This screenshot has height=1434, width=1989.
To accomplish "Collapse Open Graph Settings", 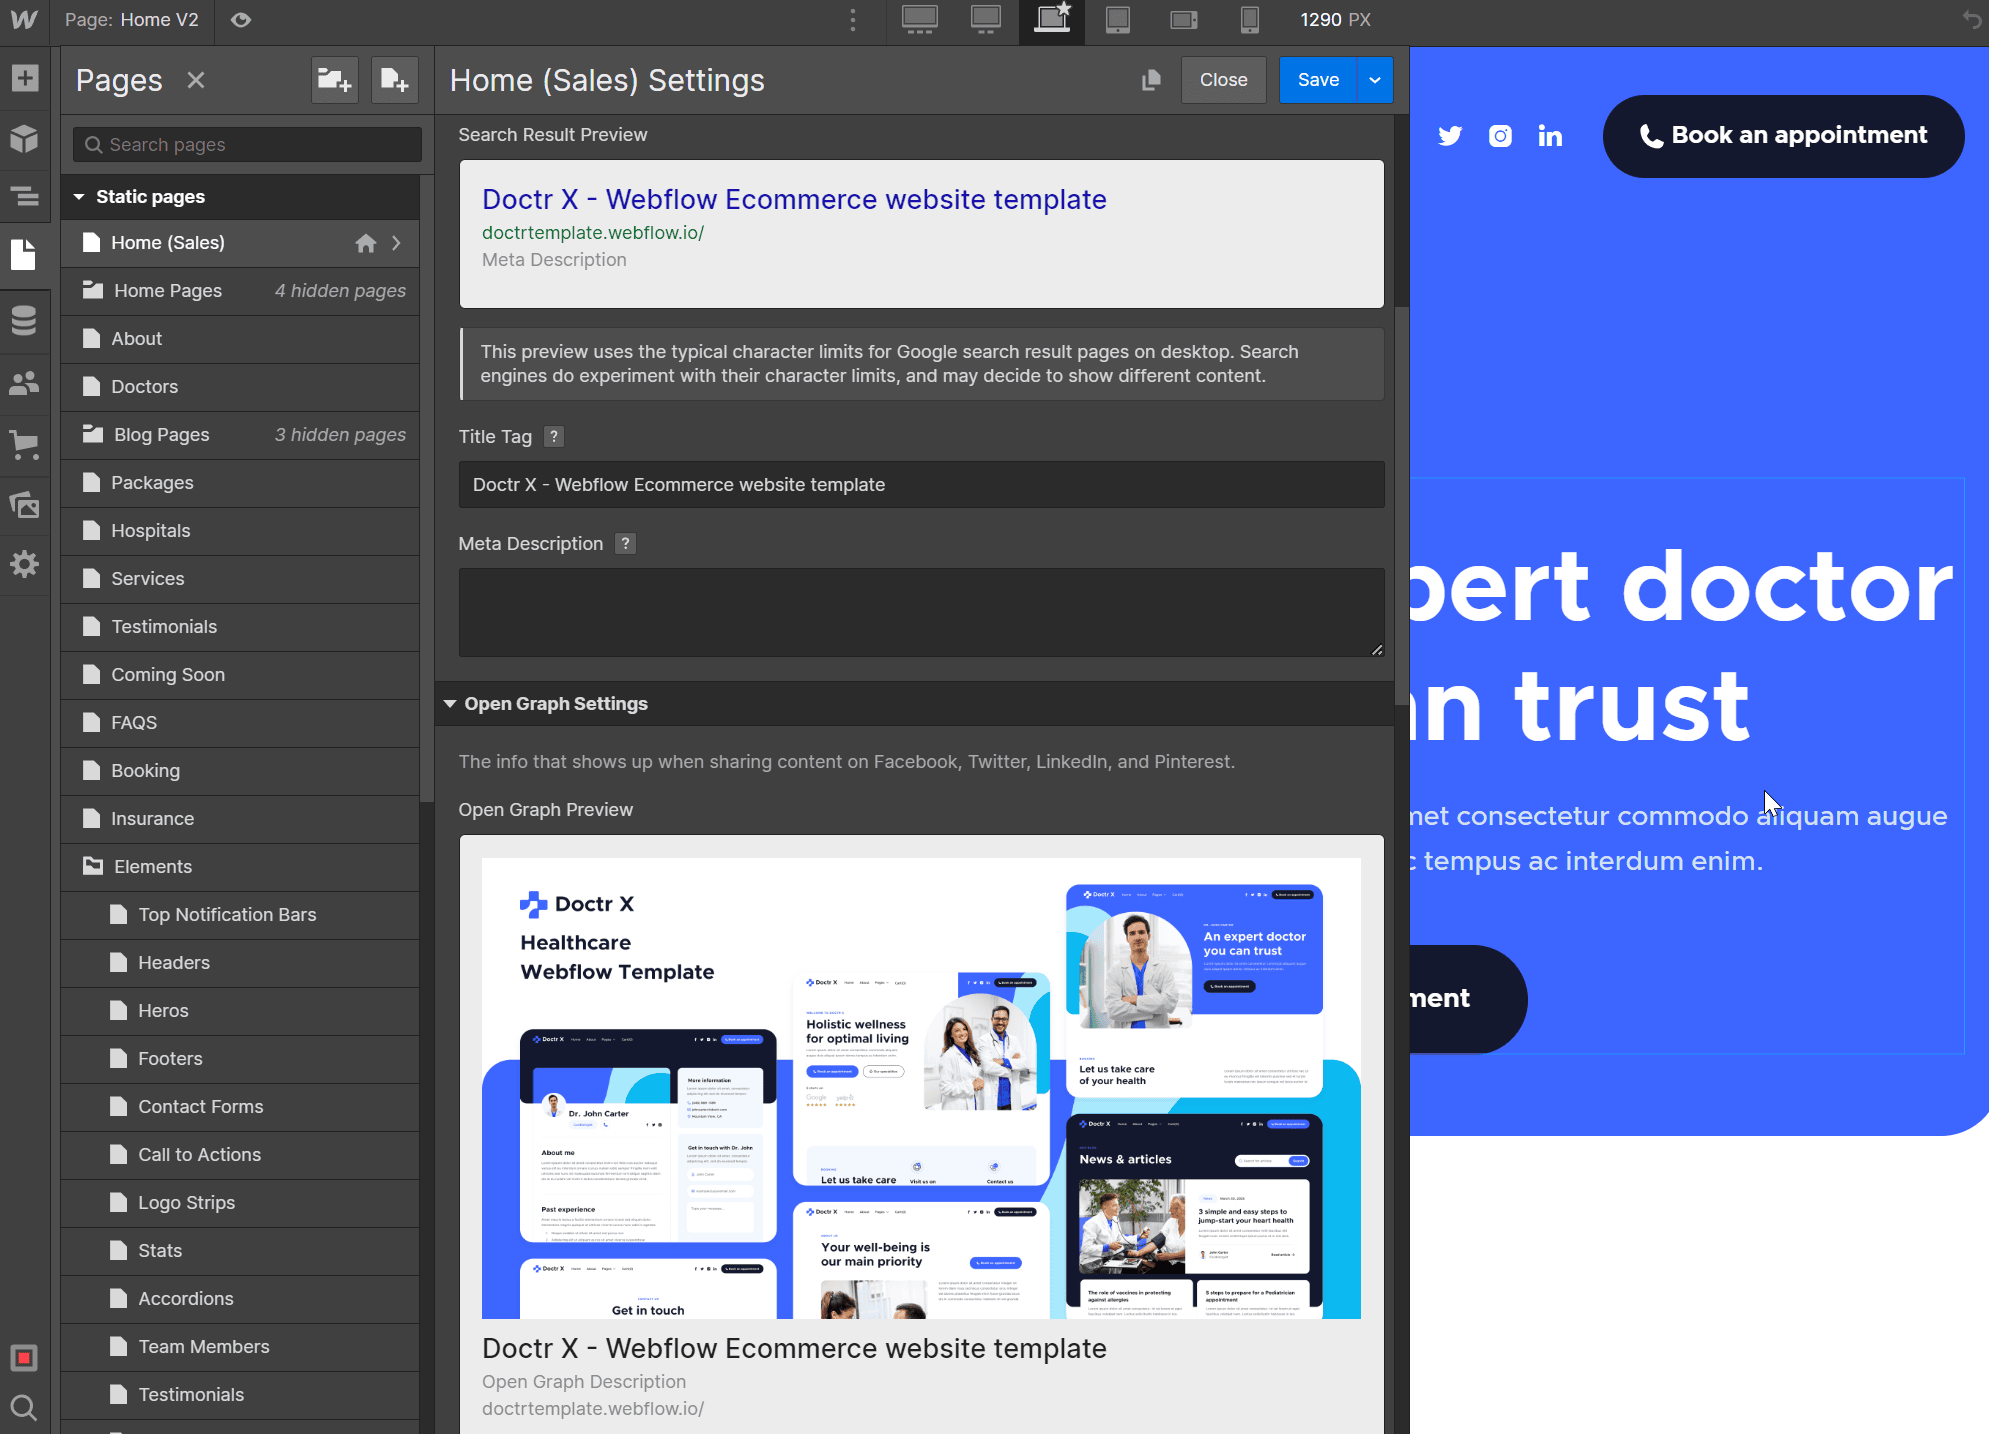I will pos(450,703).
